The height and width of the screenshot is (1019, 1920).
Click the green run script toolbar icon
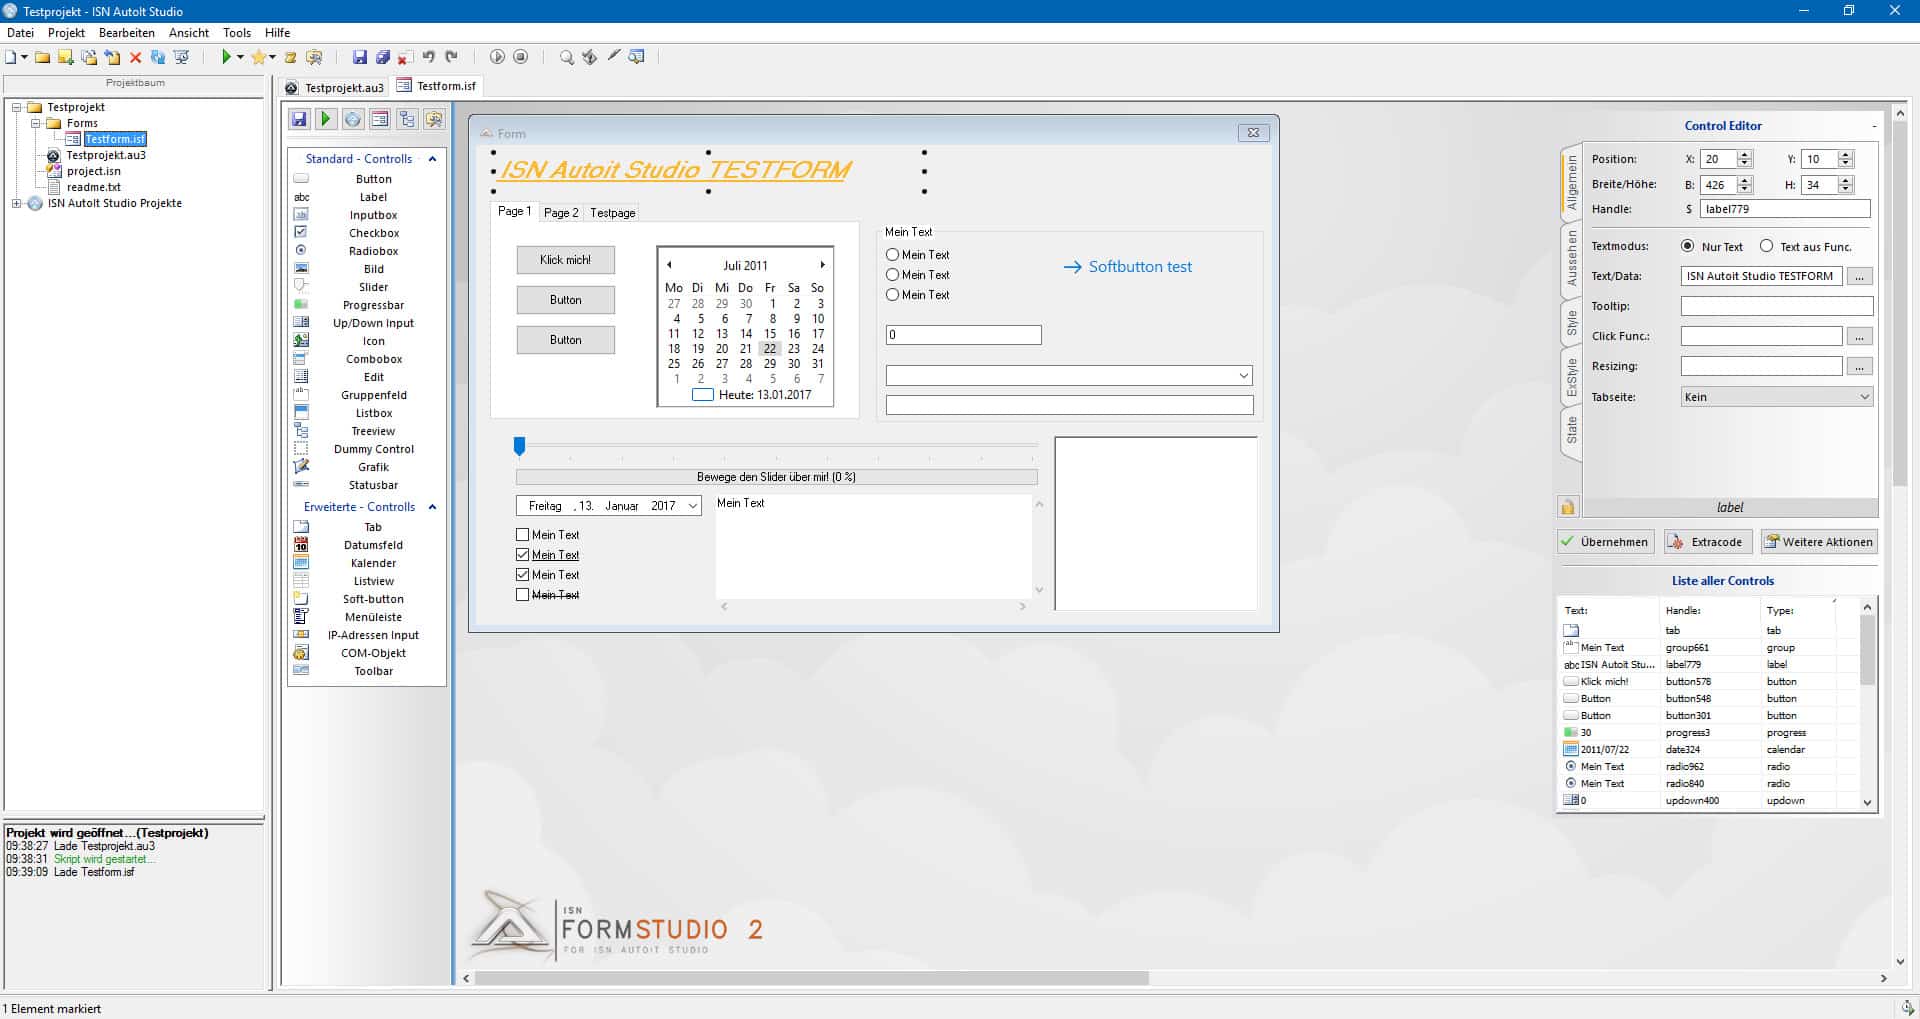pos(227,57)
